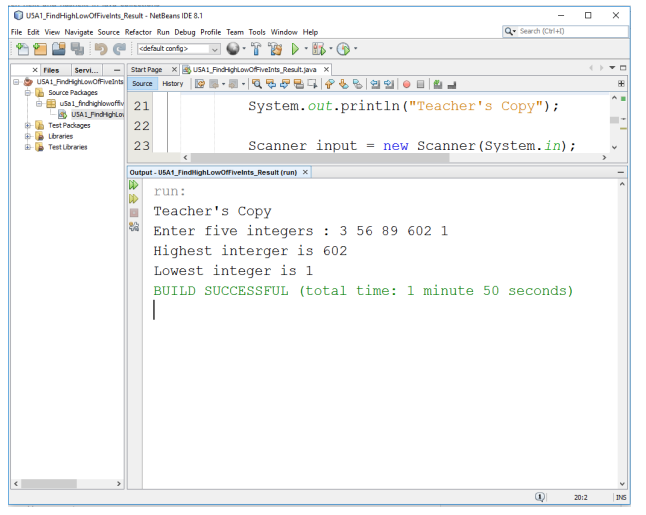Switch to the Files tab

[x=51, y=70]
